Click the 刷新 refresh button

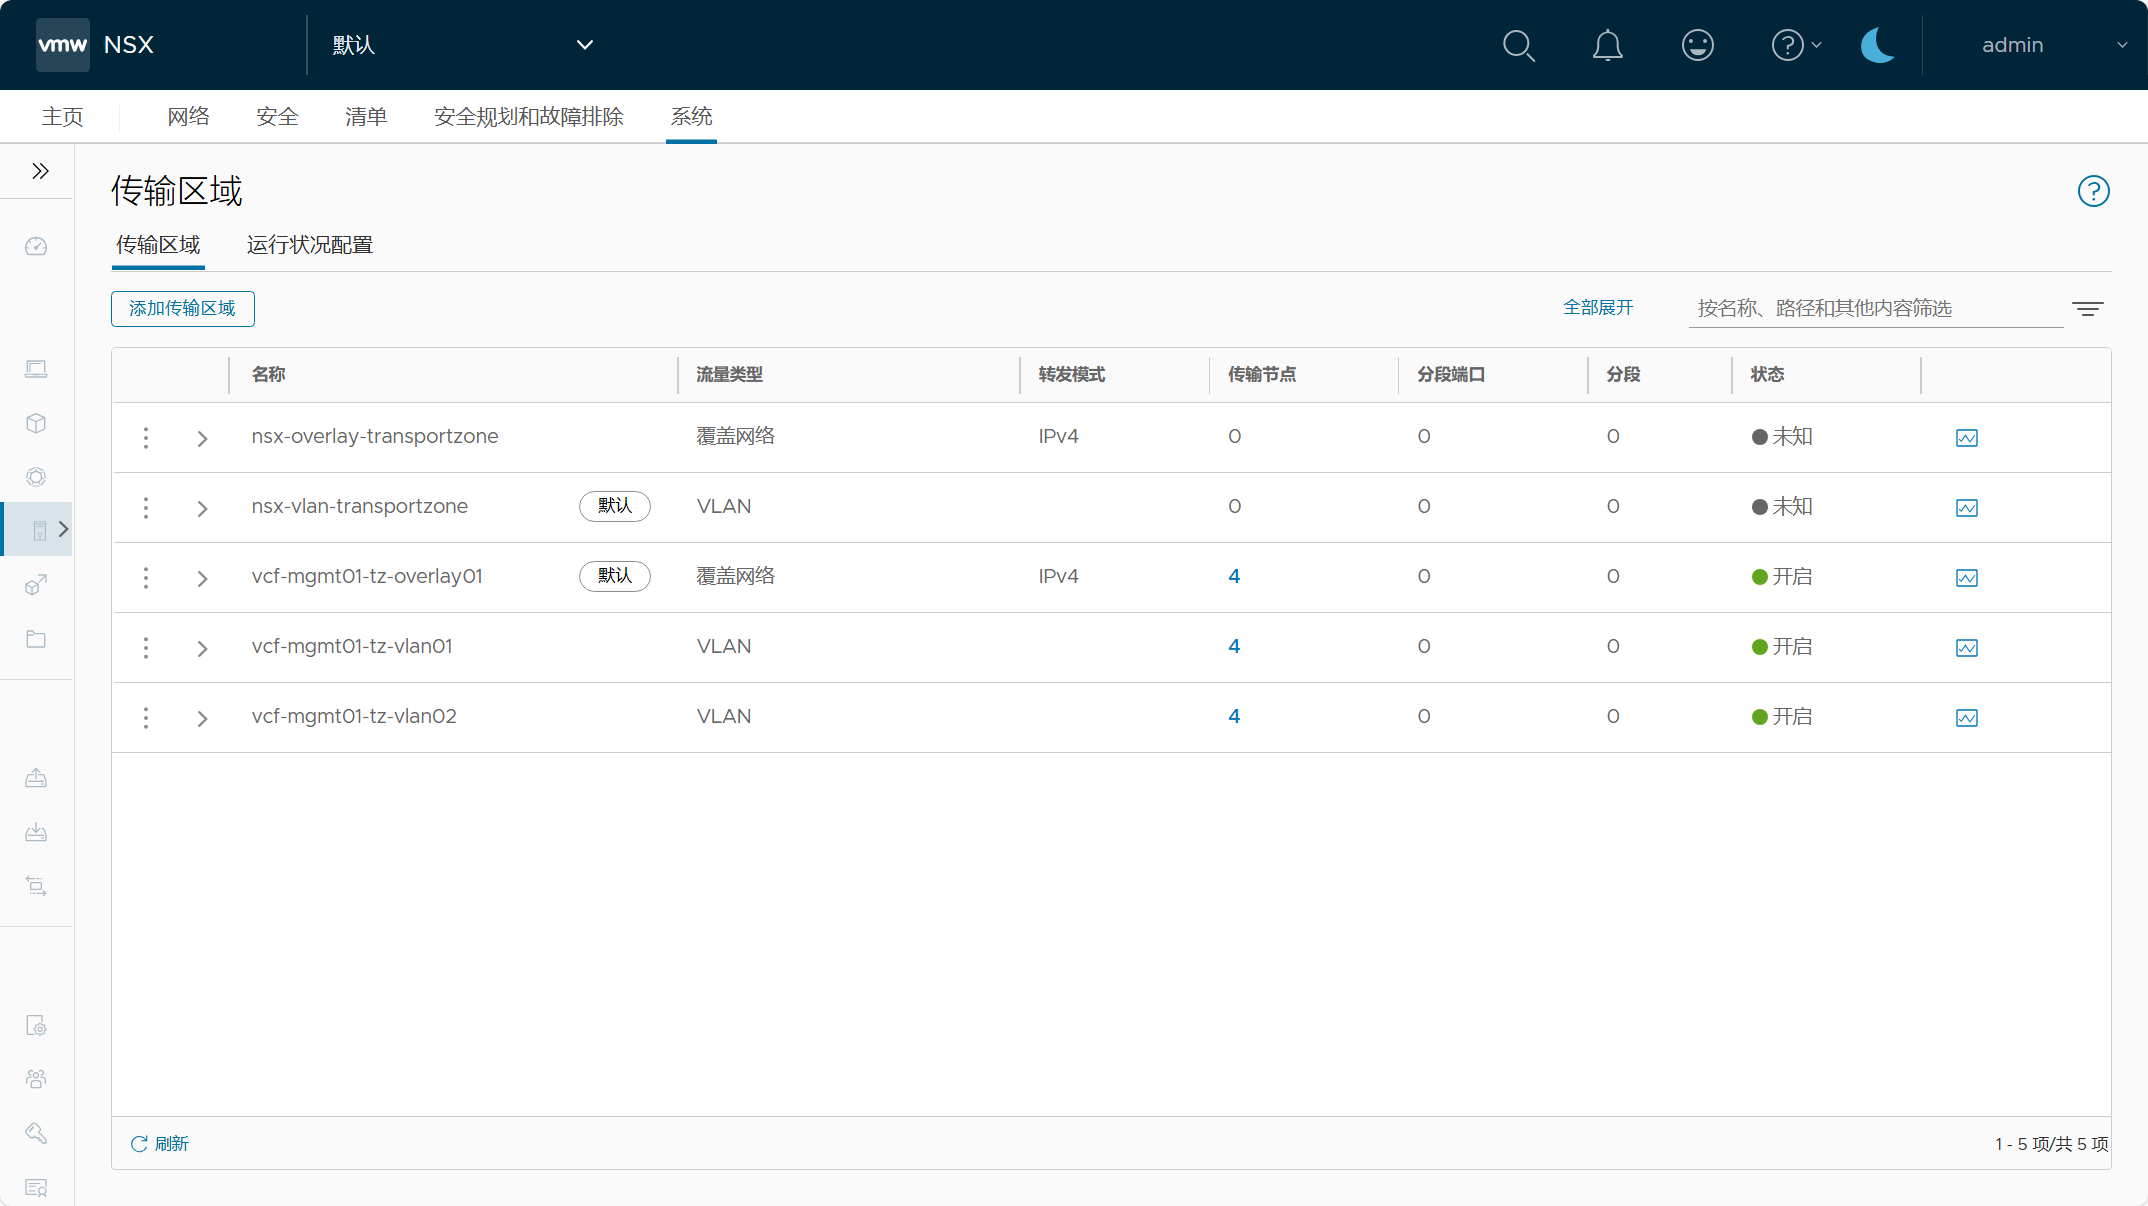(159, 1143)
